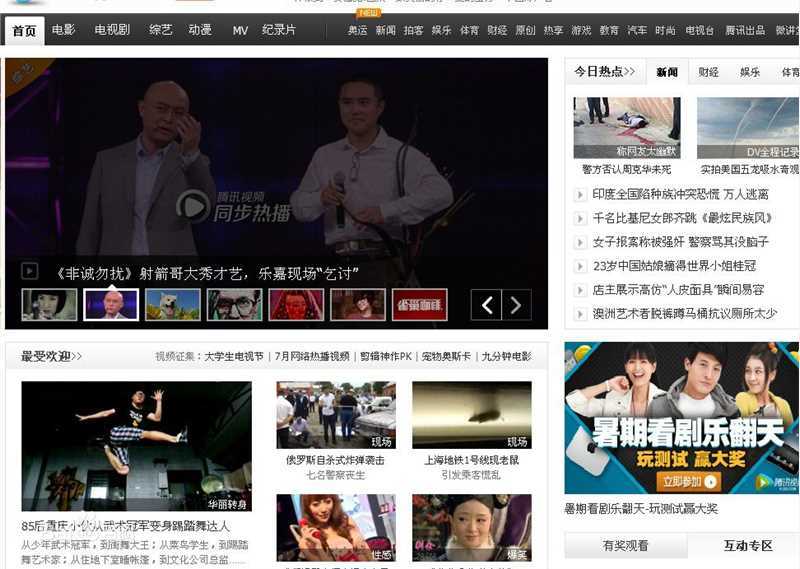Click the arrow bullet beside 印度全国陷种族冲突恐慌

pos(580,194)
